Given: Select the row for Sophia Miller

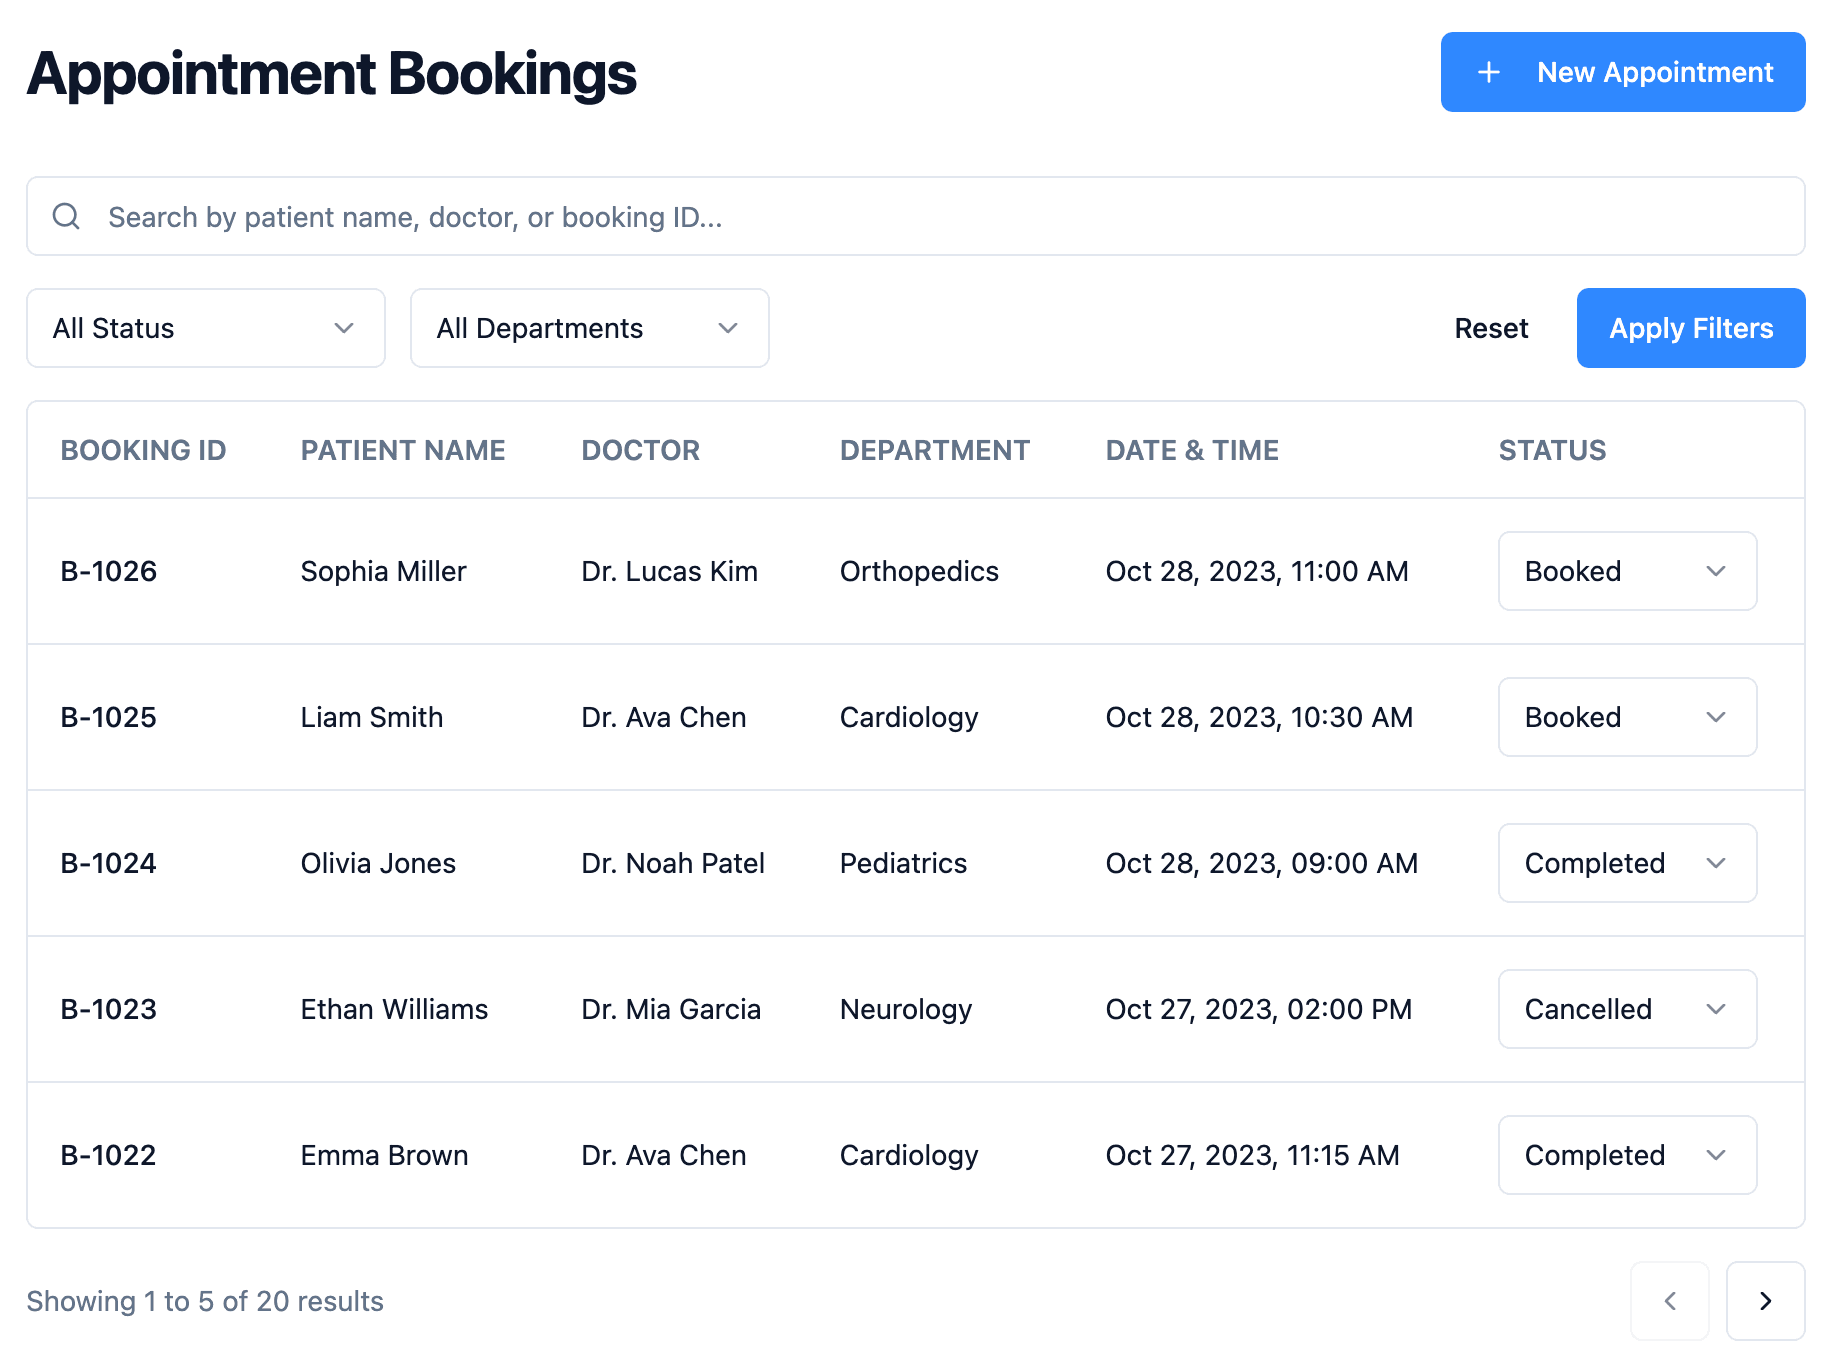Looking at the screenshot, I should pos(700,571).
